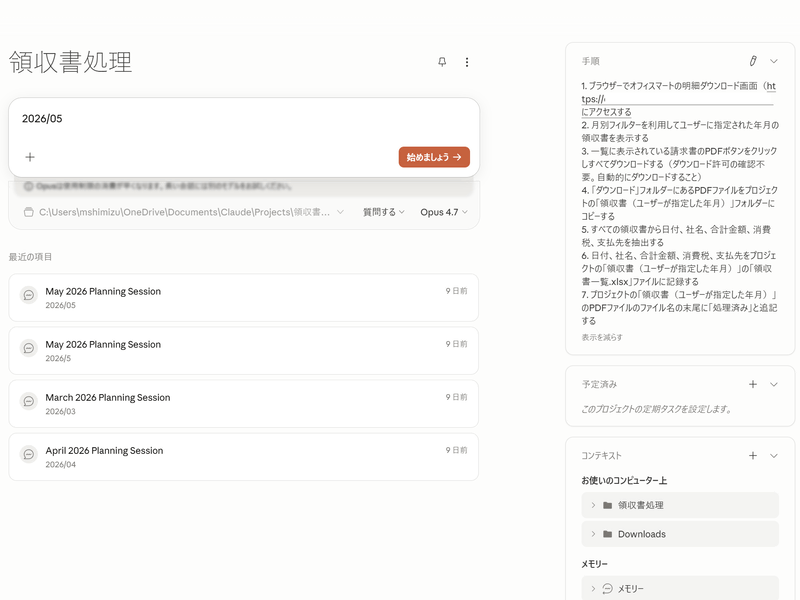Collapse the 予定済み panel chevron
The image size is (800, 600).
point(774,384)
